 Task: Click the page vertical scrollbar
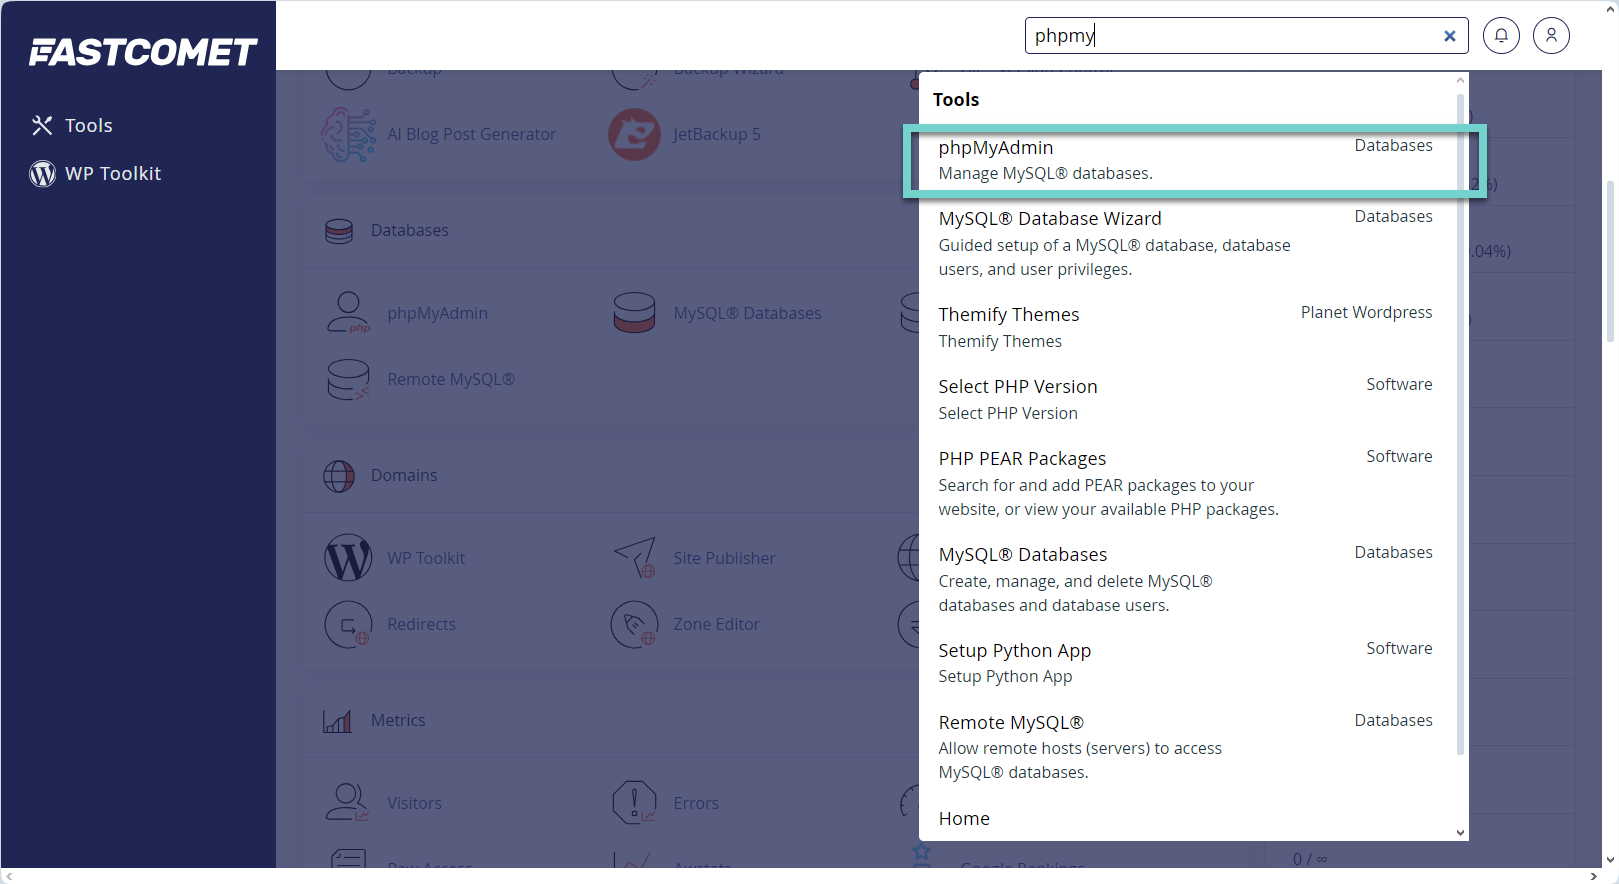[1610, 261]
